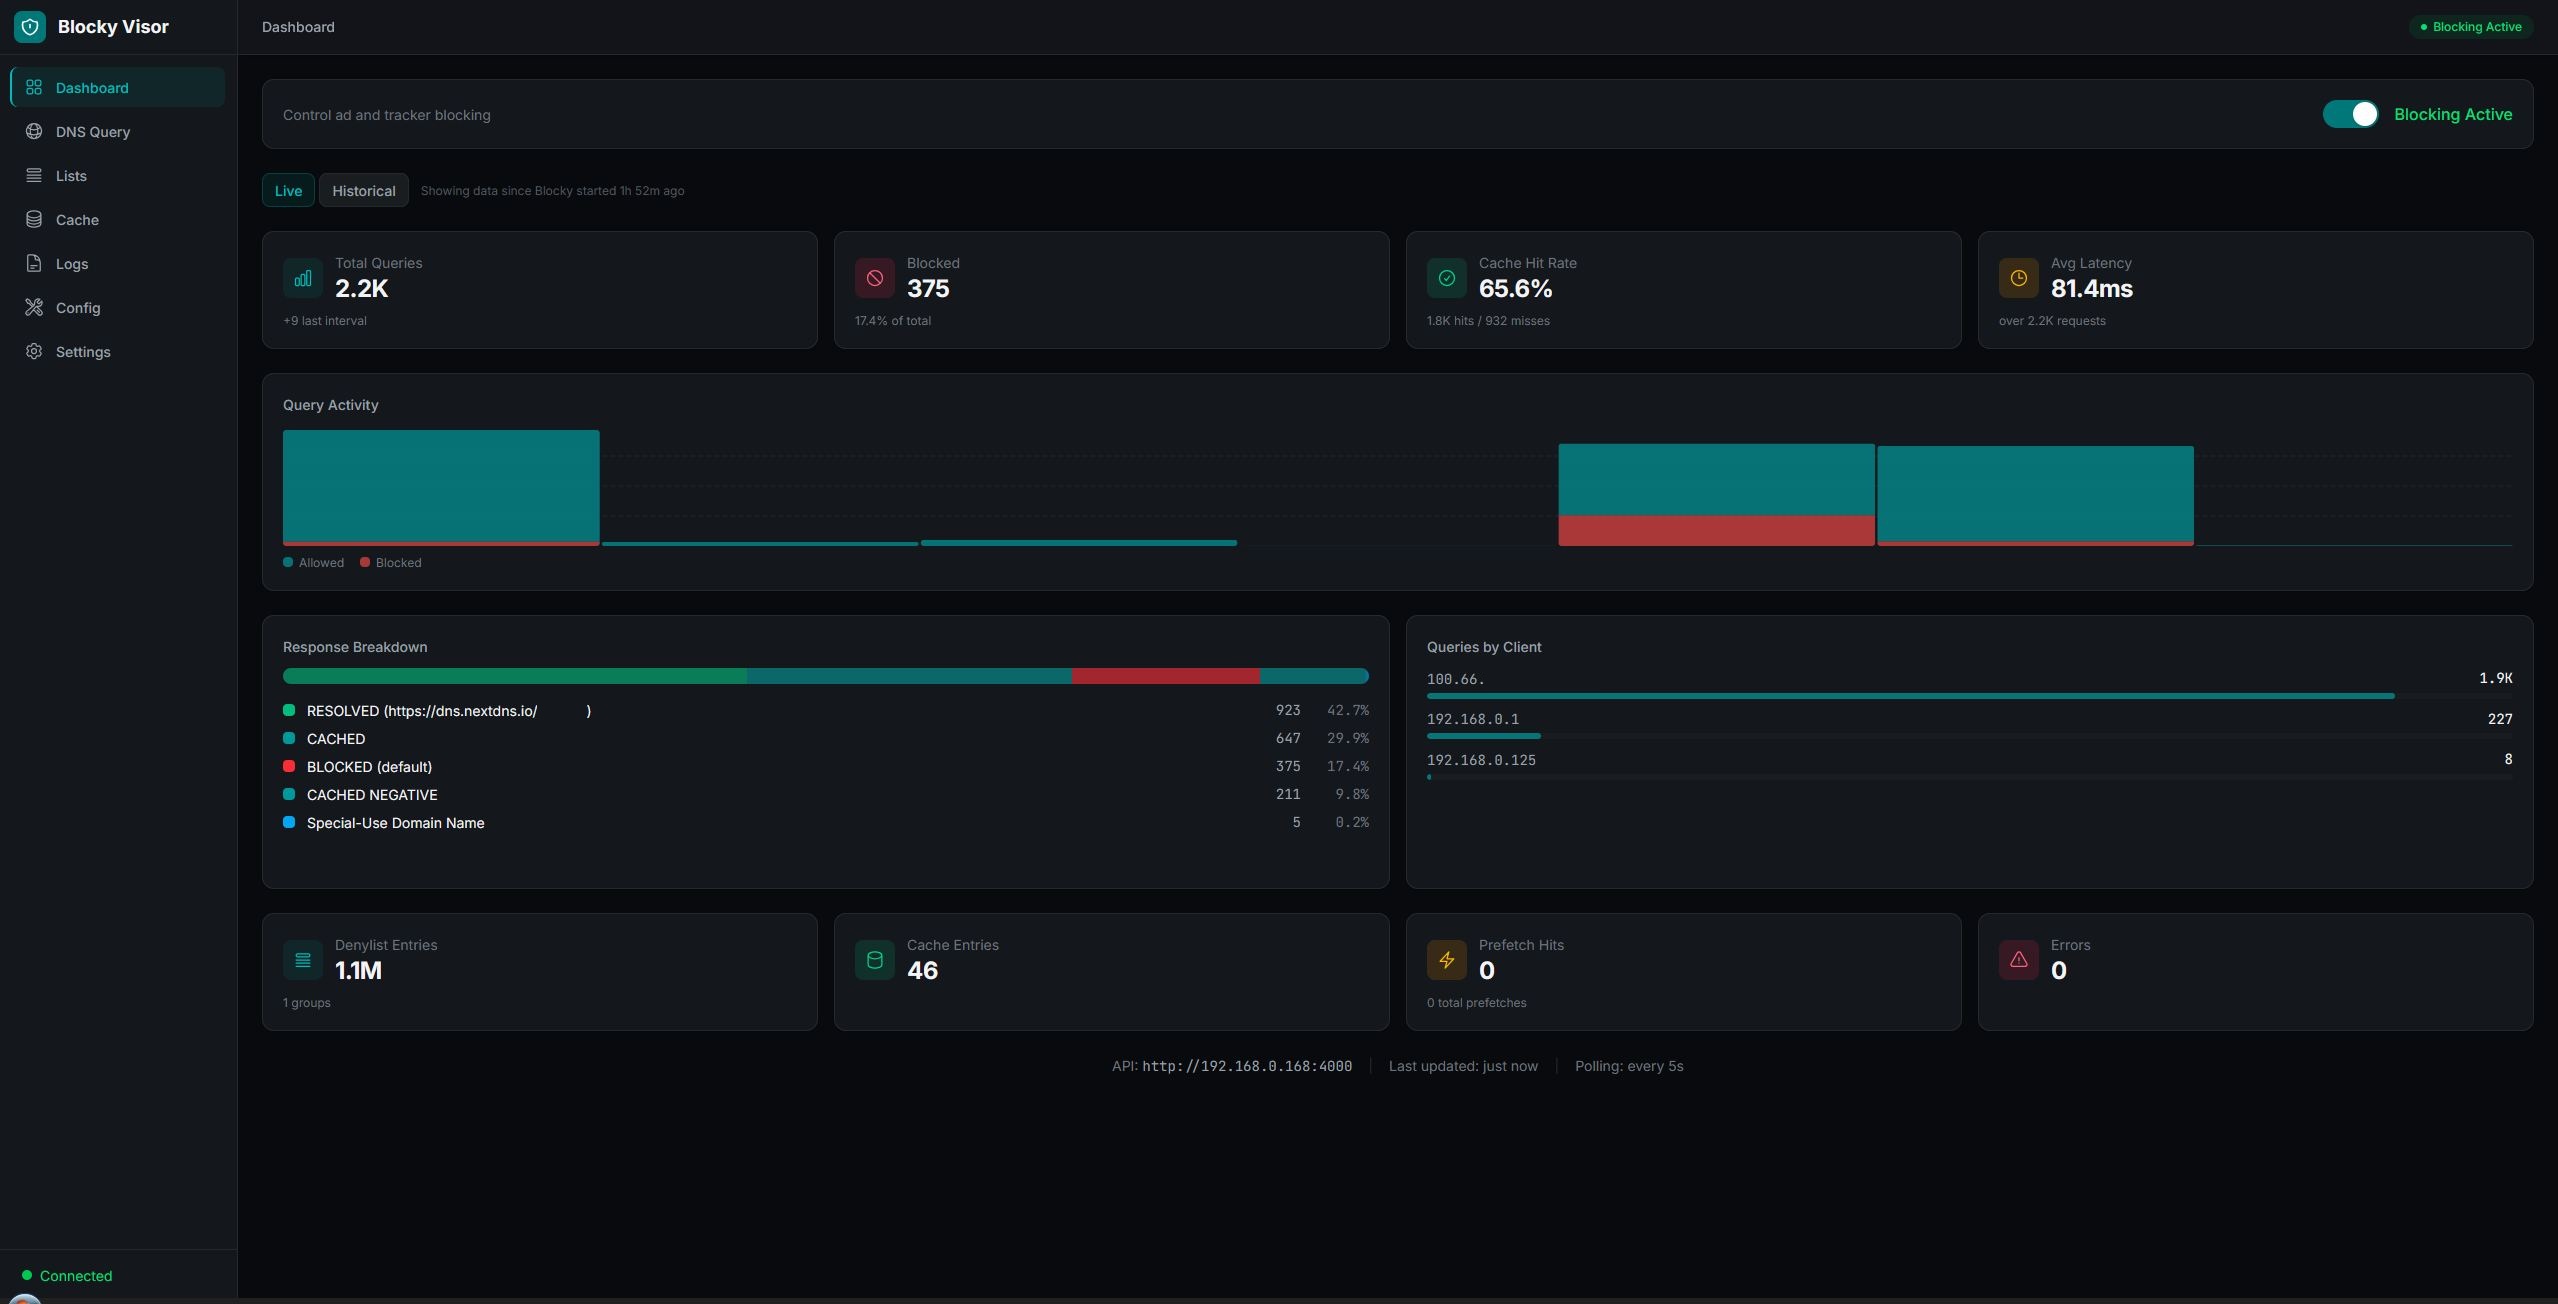Click the Dashboard grid icon in sidebar
The image size is (2558, 1304).
34,88
